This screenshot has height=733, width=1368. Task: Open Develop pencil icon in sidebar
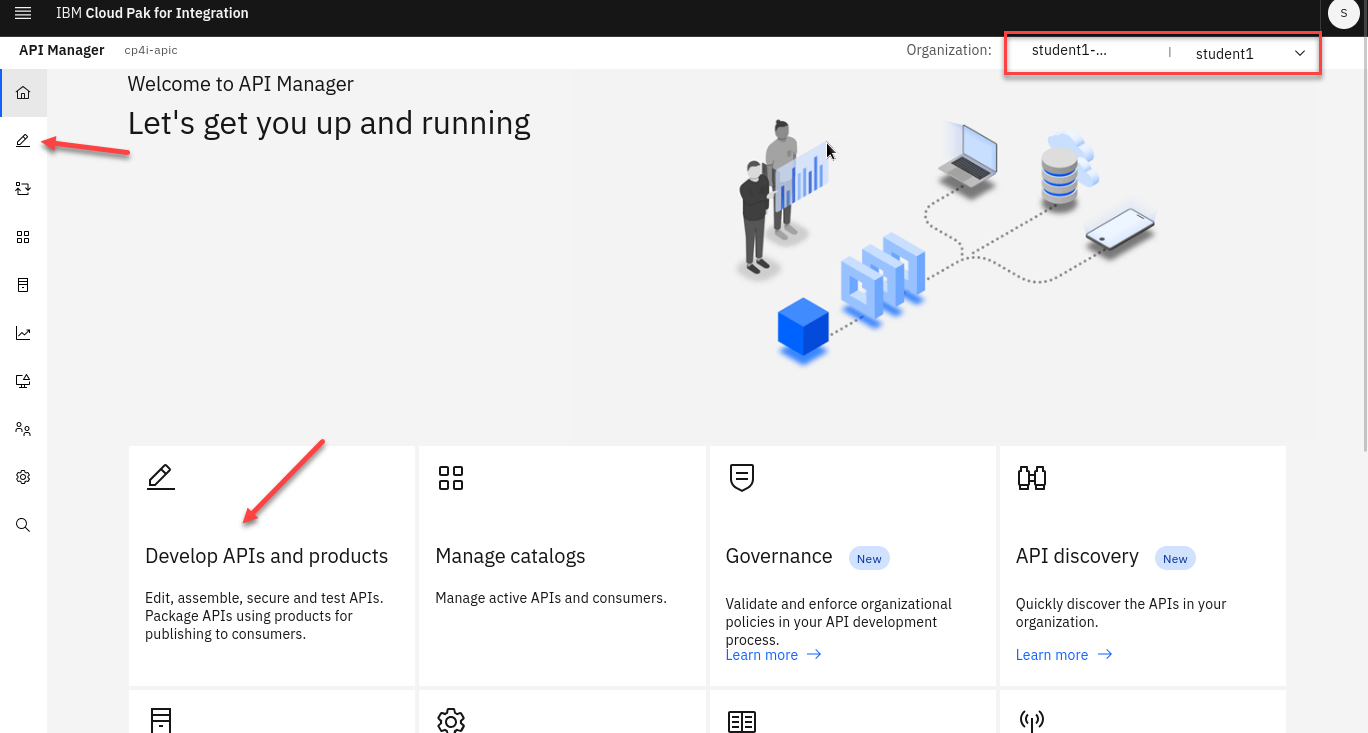click(x=23, y=141)
